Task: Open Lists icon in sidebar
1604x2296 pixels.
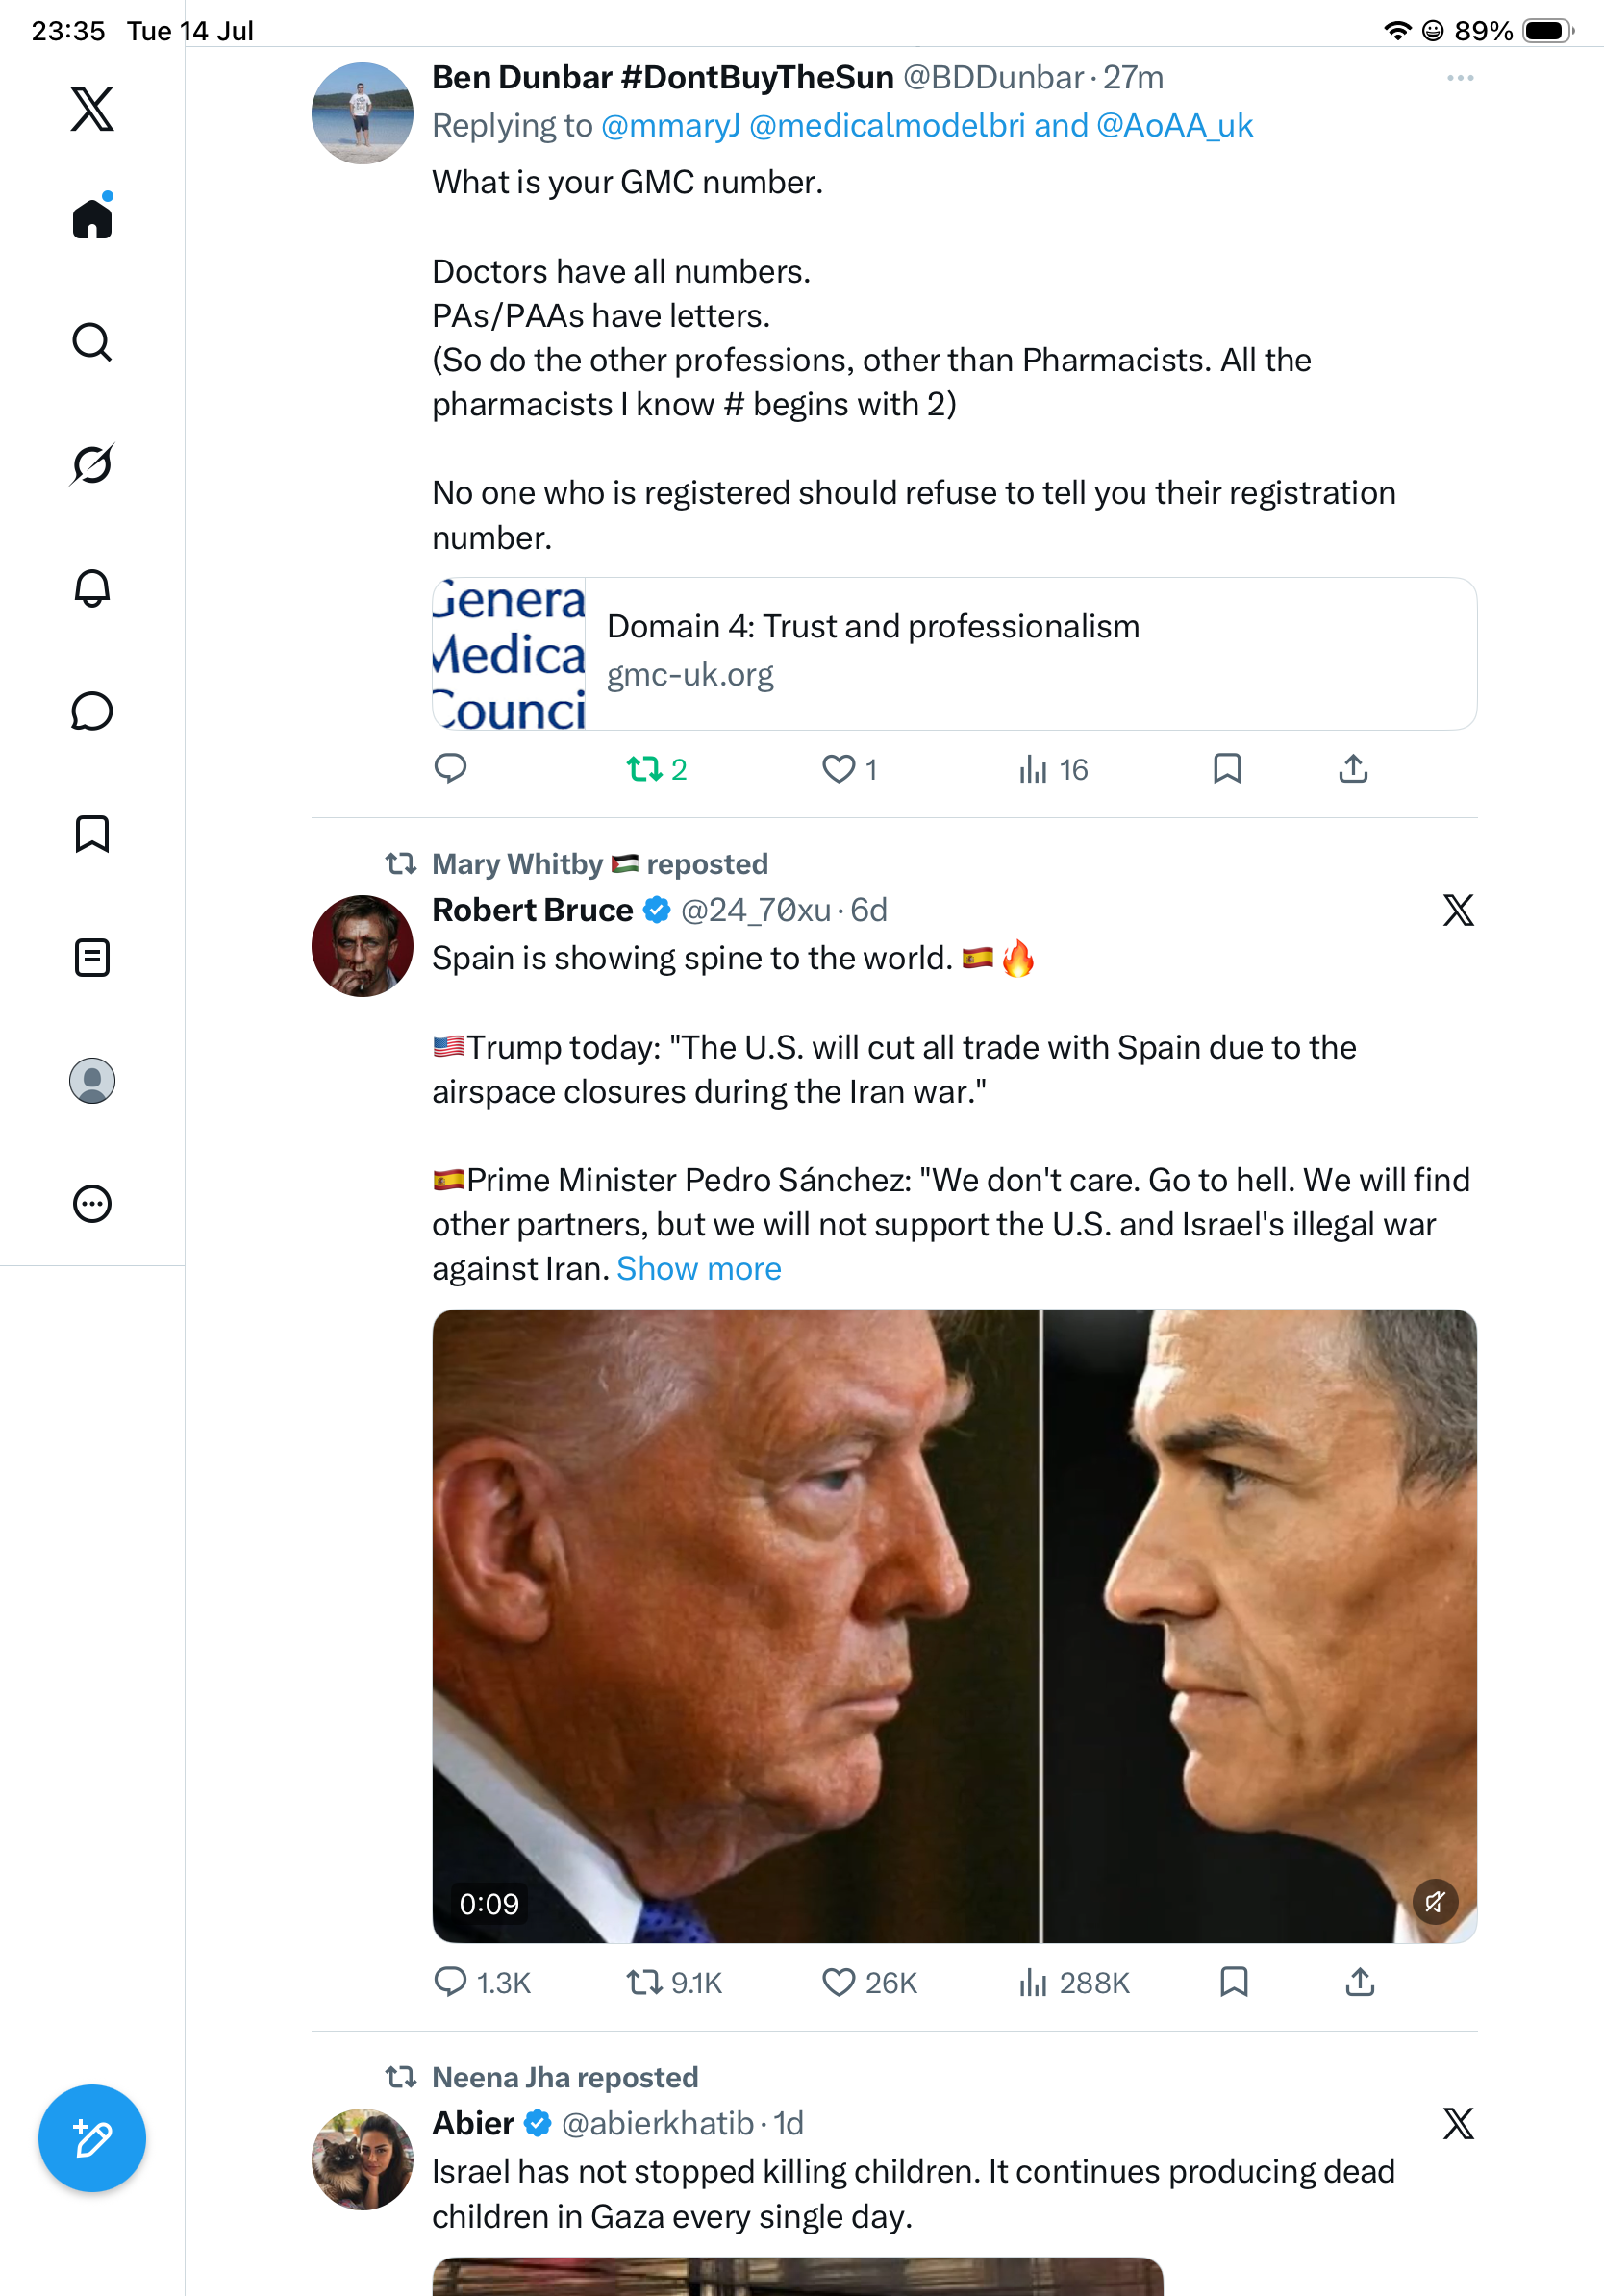Action: [92, 957]
